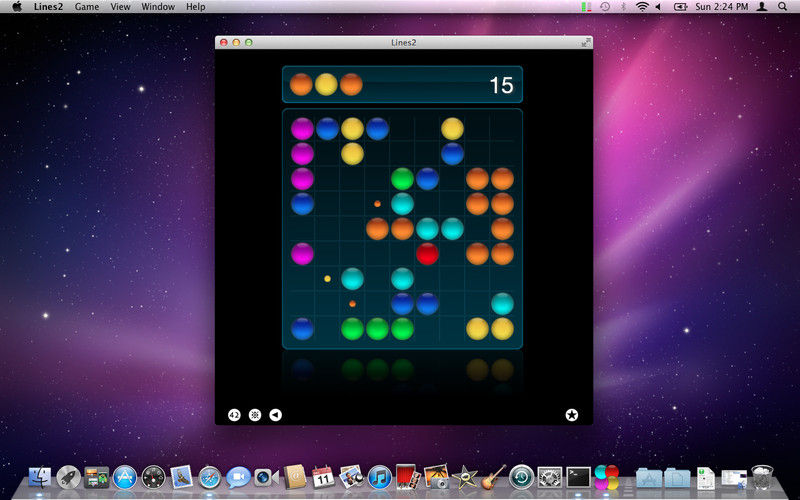Open the second folder stack in Dock
800x500 pixels.
tap(677, 478)
